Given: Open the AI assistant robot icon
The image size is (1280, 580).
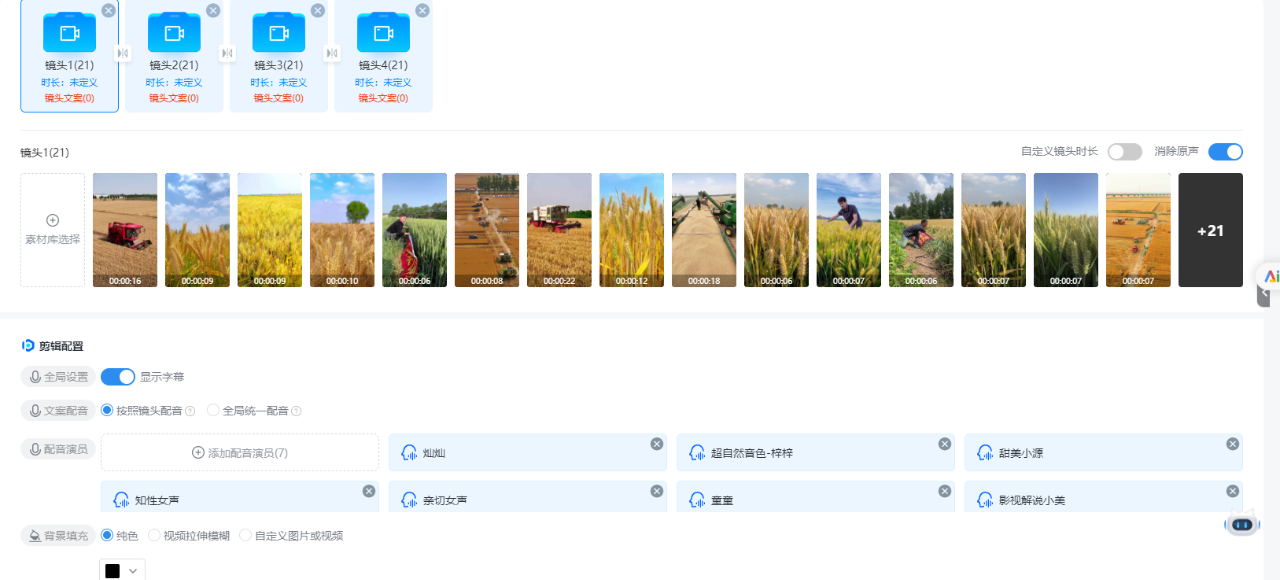Looking at the screenshot, I should click(x=1242, y=523).
